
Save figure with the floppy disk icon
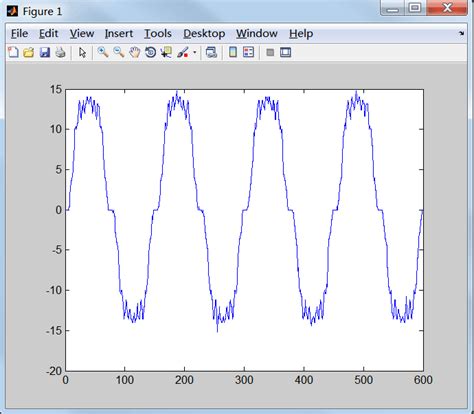pyautogui.click(x=45, y=52)
